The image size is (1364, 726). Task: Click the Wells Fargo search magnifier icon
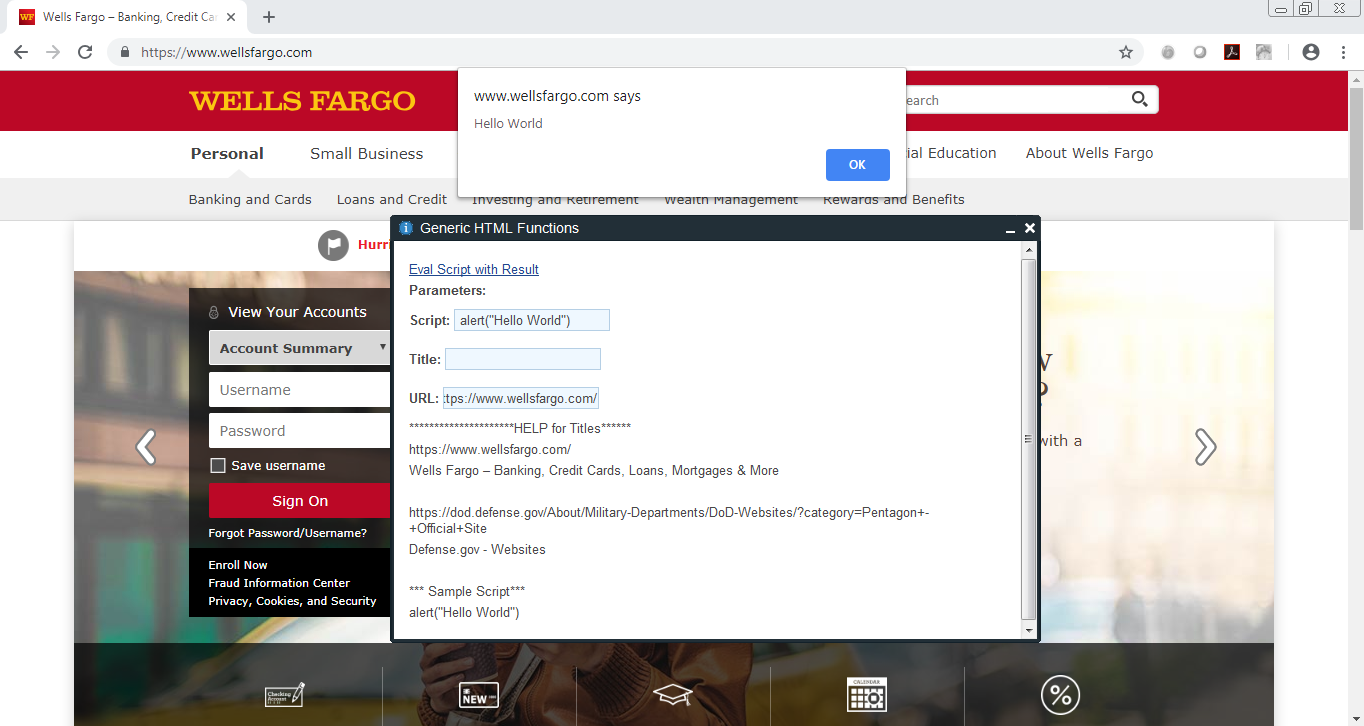coord(1139,99)
